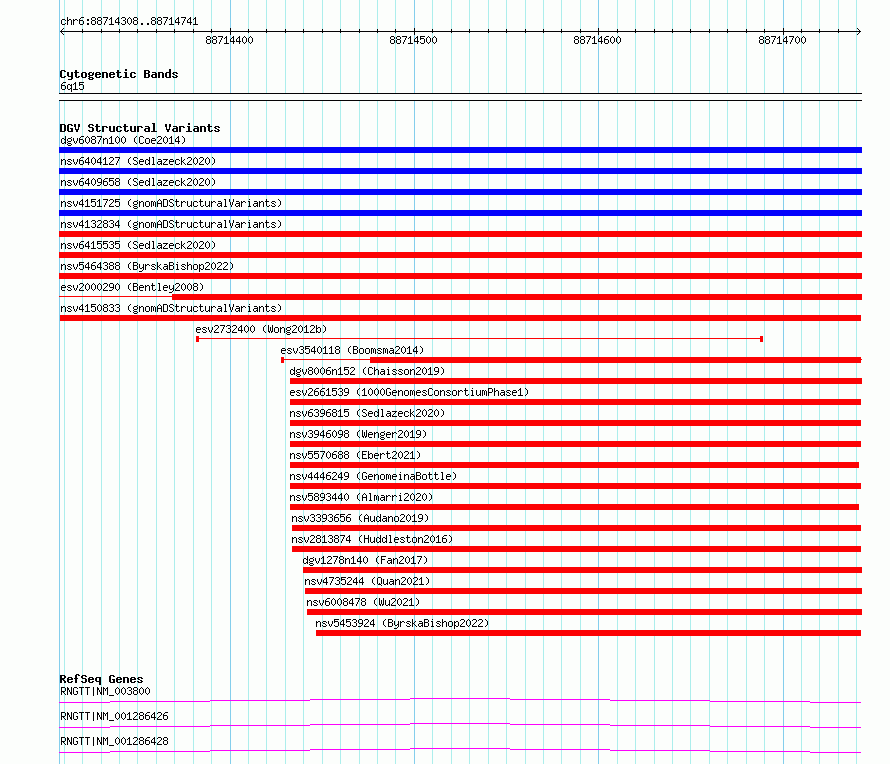Click the red bar under esv2661539

point(576,402)
